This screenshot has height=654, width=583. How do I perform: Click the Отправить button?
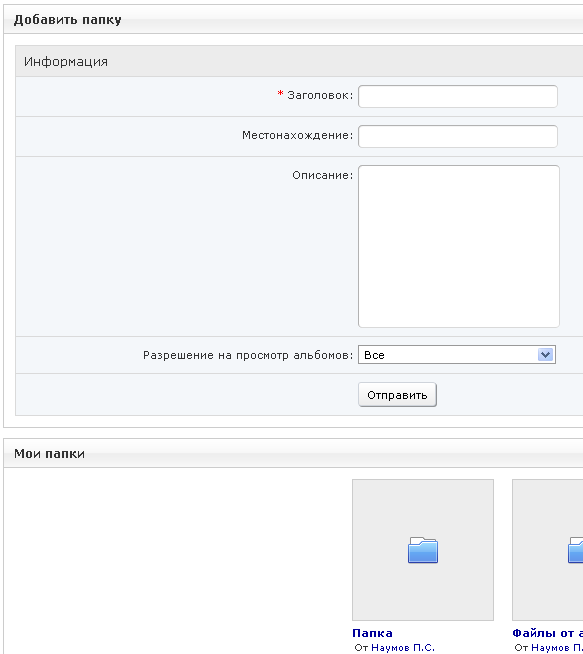(397, 395)
